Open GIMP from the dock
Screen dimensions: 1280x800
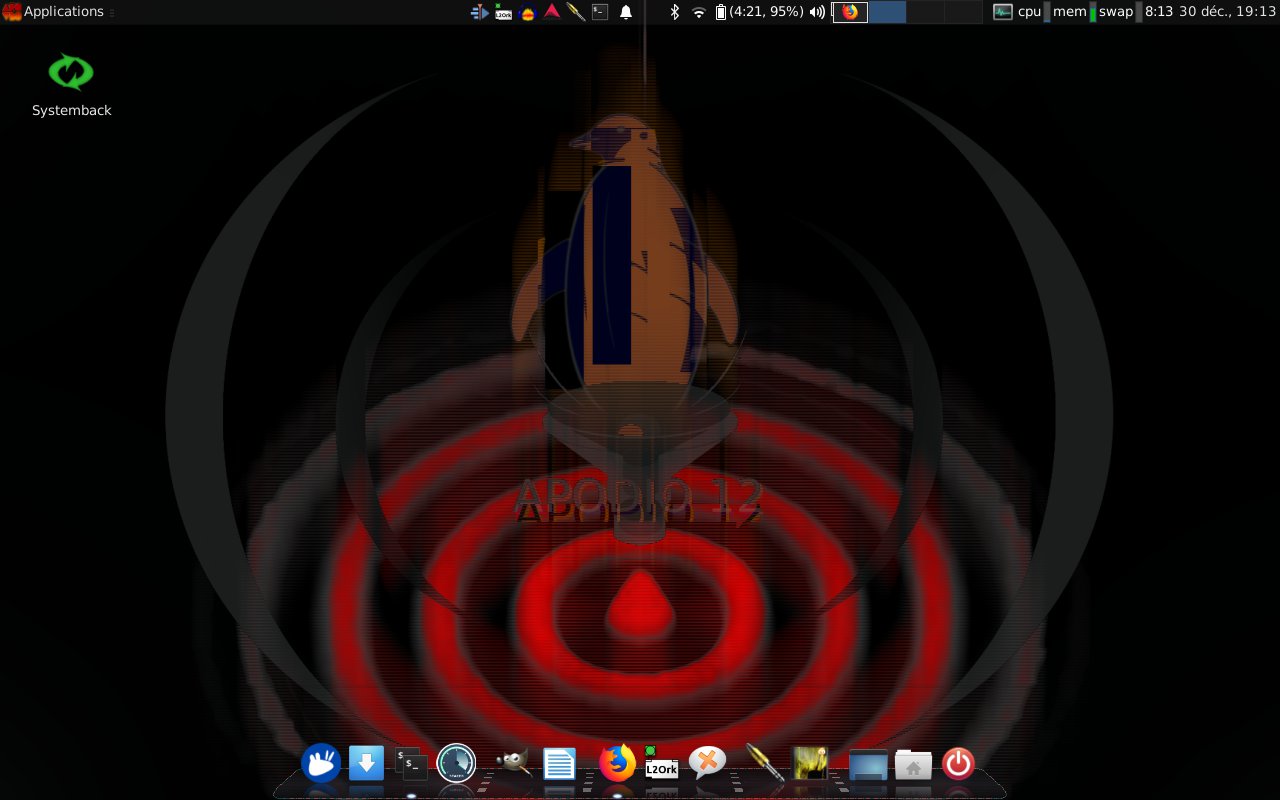pyautogui.click(x=513, y=764)
